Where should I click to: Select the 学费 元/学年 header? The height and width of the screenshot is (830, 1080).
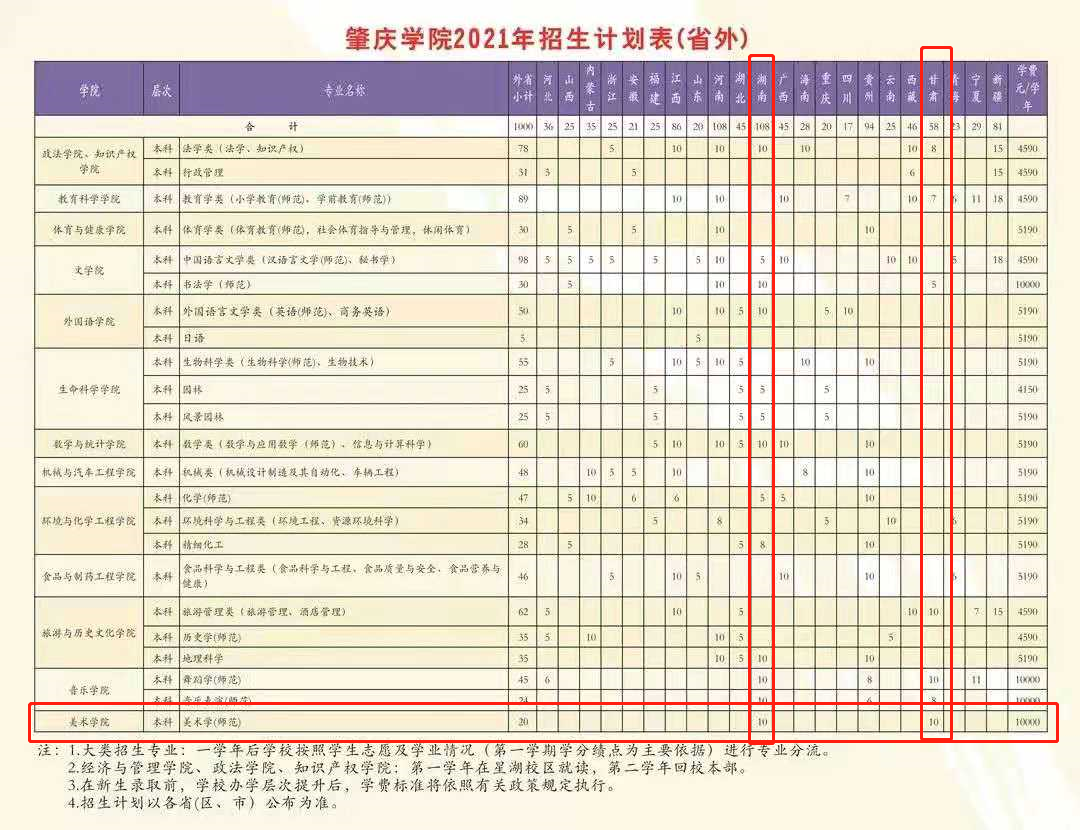click(1025, 89)
